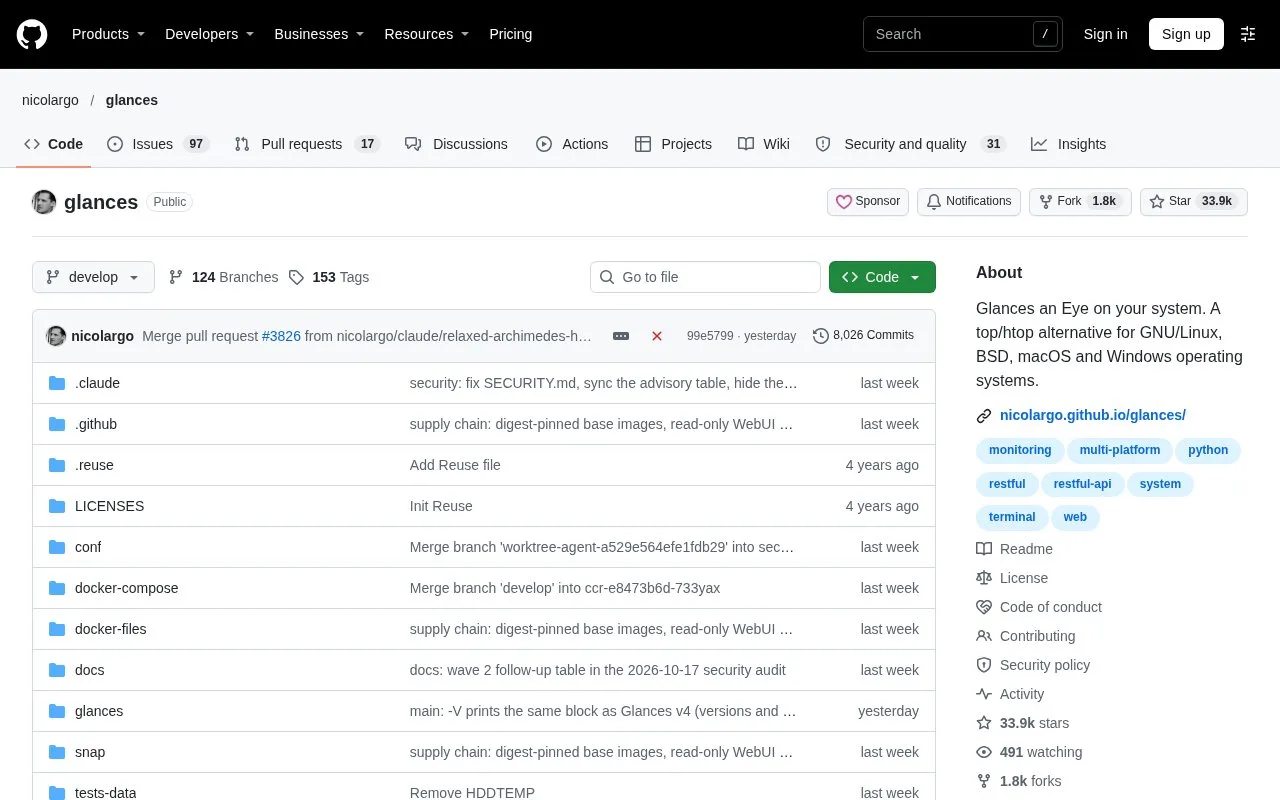Click the .github folder icon

click(57, 424)
